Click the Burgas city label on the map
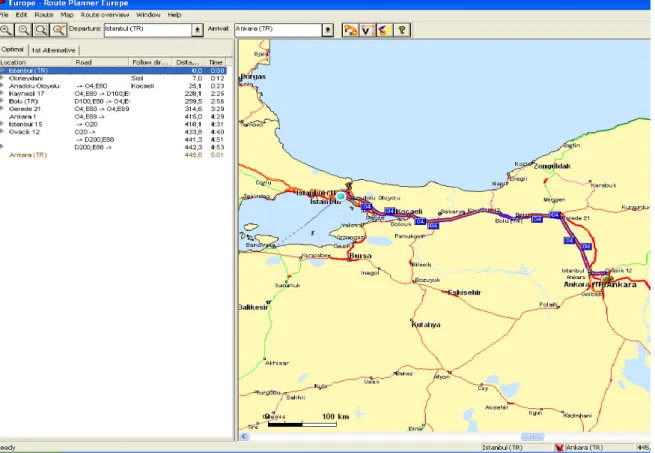Viewport: 655px width, 453px height. click(253, 76)
